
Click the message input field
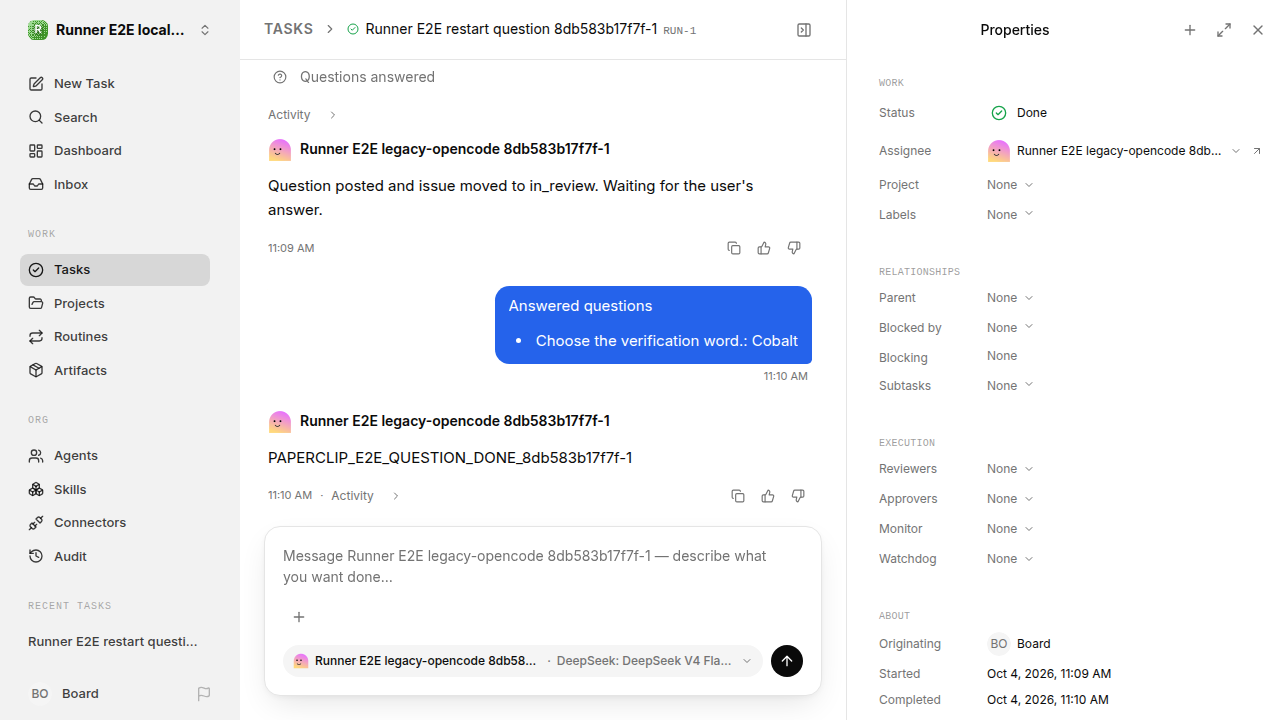pyautogui.click(x=543, y=567)
